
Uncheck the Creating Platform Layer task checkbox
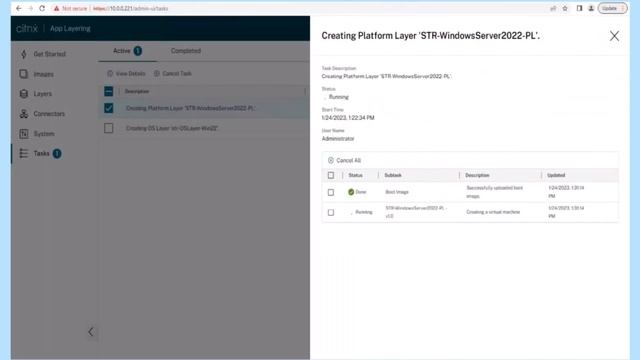tap(109, 108)
